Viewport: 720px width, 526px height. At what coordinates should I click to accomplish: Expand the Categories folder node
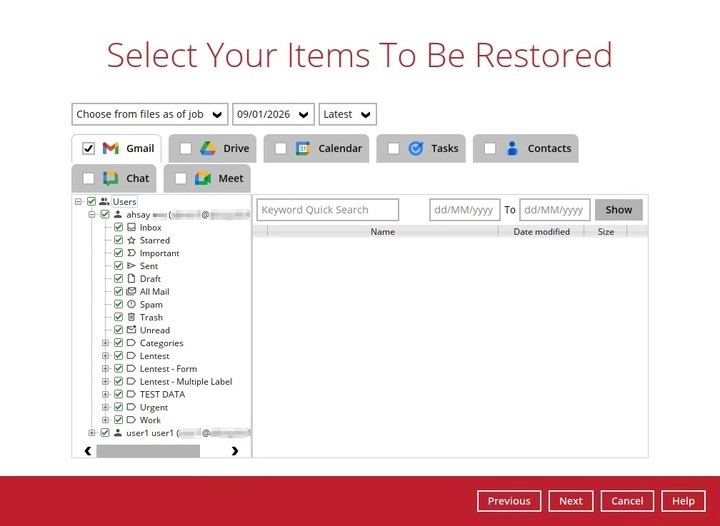(105, 343)
